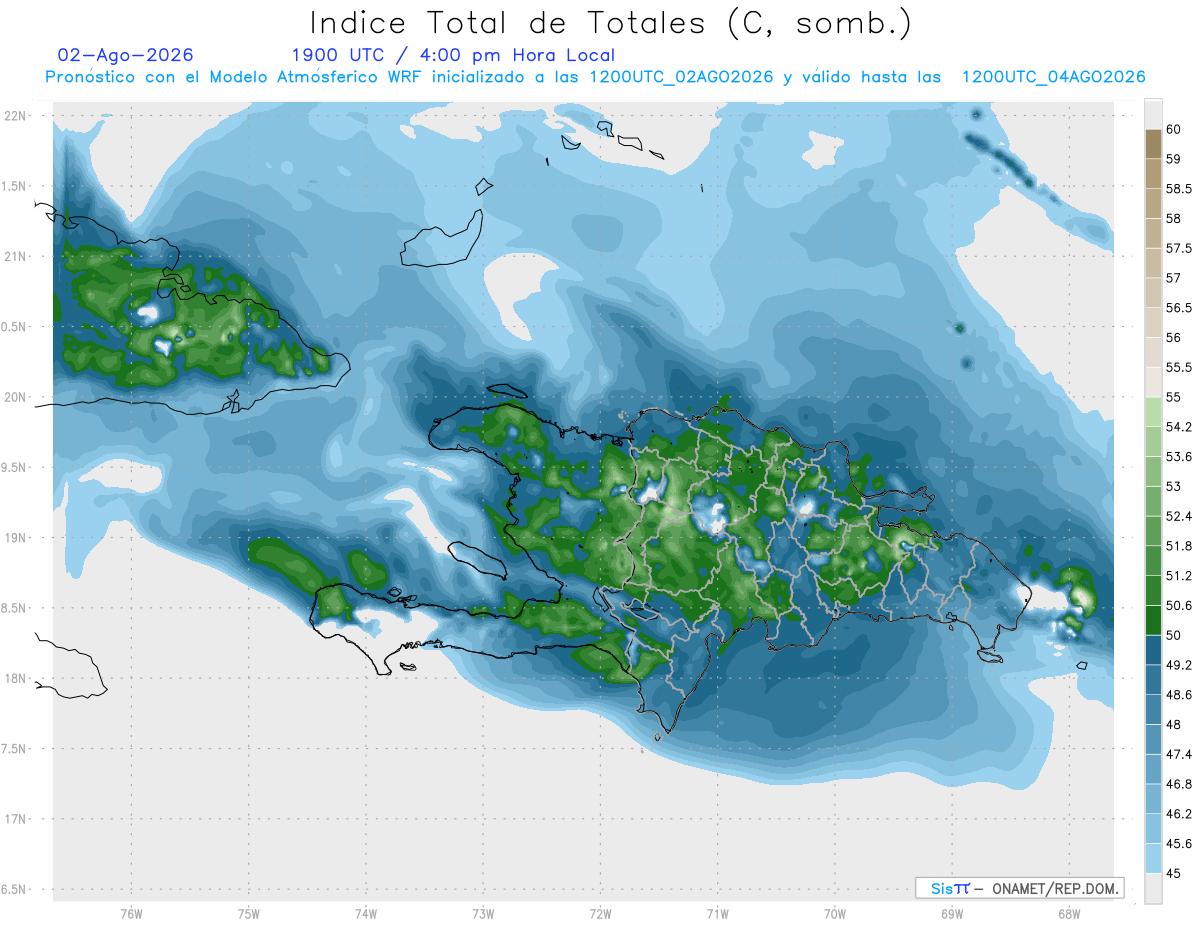Viewport: 1200px width, 927px height.
Task: Click the "45" legend value
Action: (1174, 874)
